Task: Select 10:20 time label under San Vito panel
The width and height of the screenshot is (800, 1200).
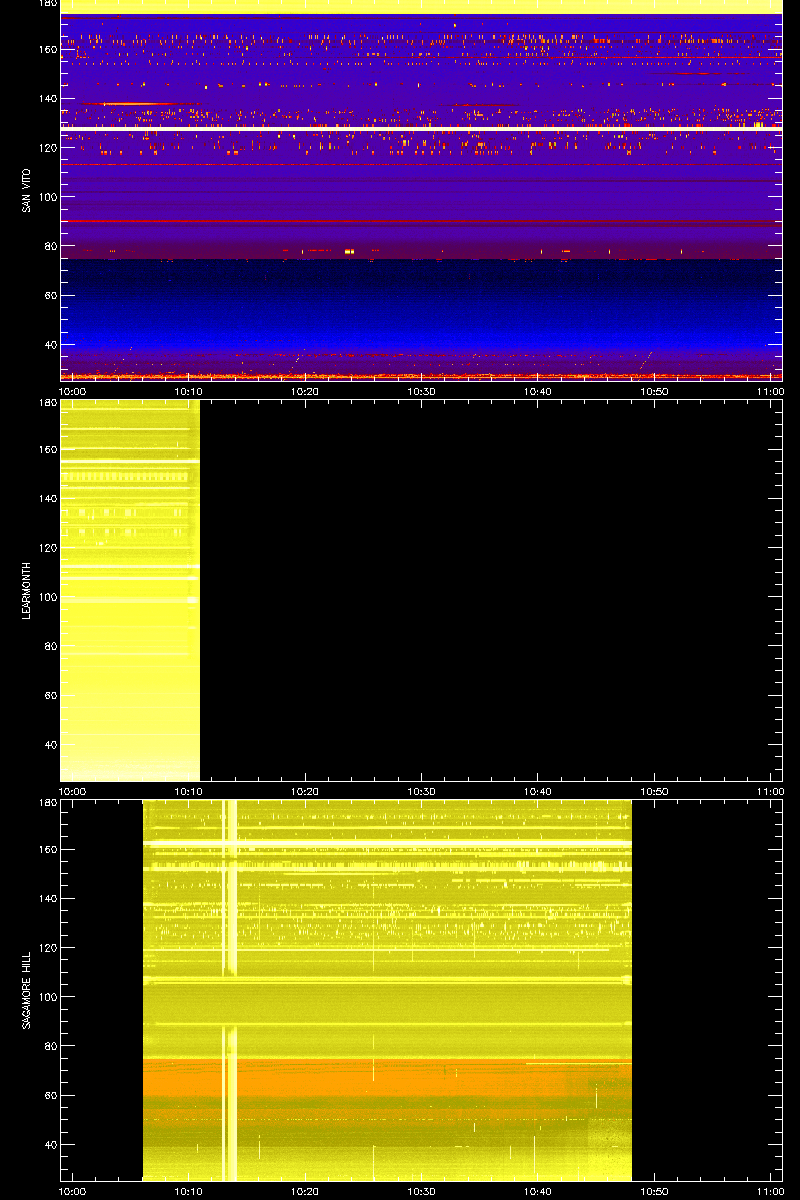Action: click(305, 392)
